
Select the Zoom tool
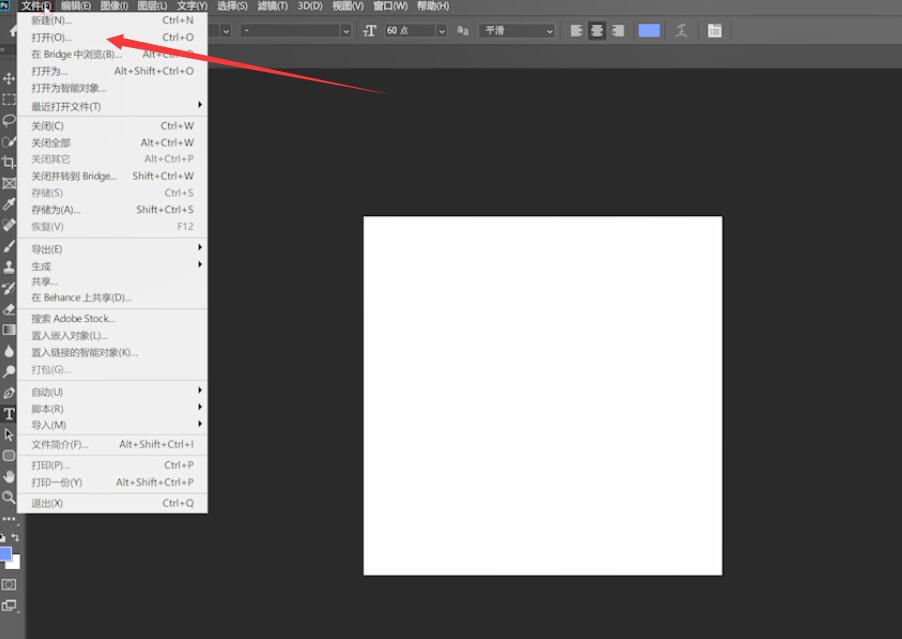[9, 498]
